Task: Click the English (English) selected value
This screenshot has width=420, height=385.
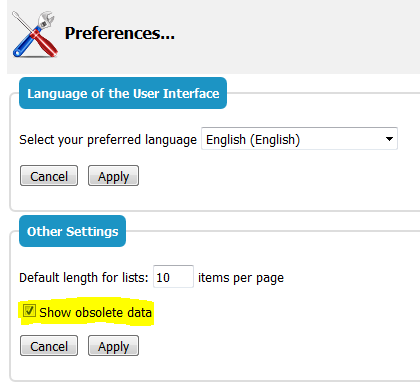Action: (x=253, y=139)
